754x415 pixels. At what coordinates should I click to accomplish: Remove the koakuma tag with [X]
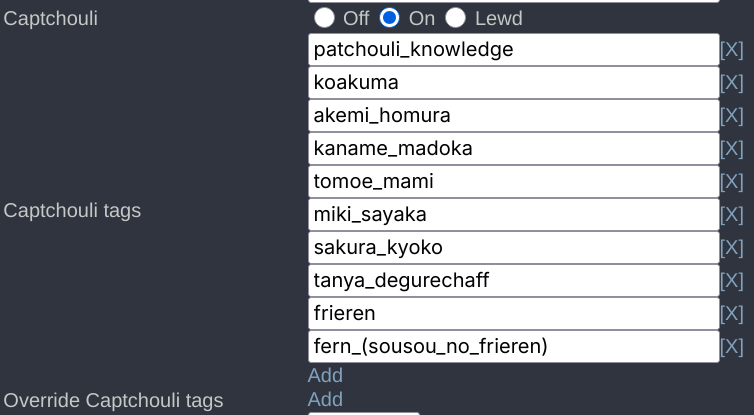tap(731, 82)
